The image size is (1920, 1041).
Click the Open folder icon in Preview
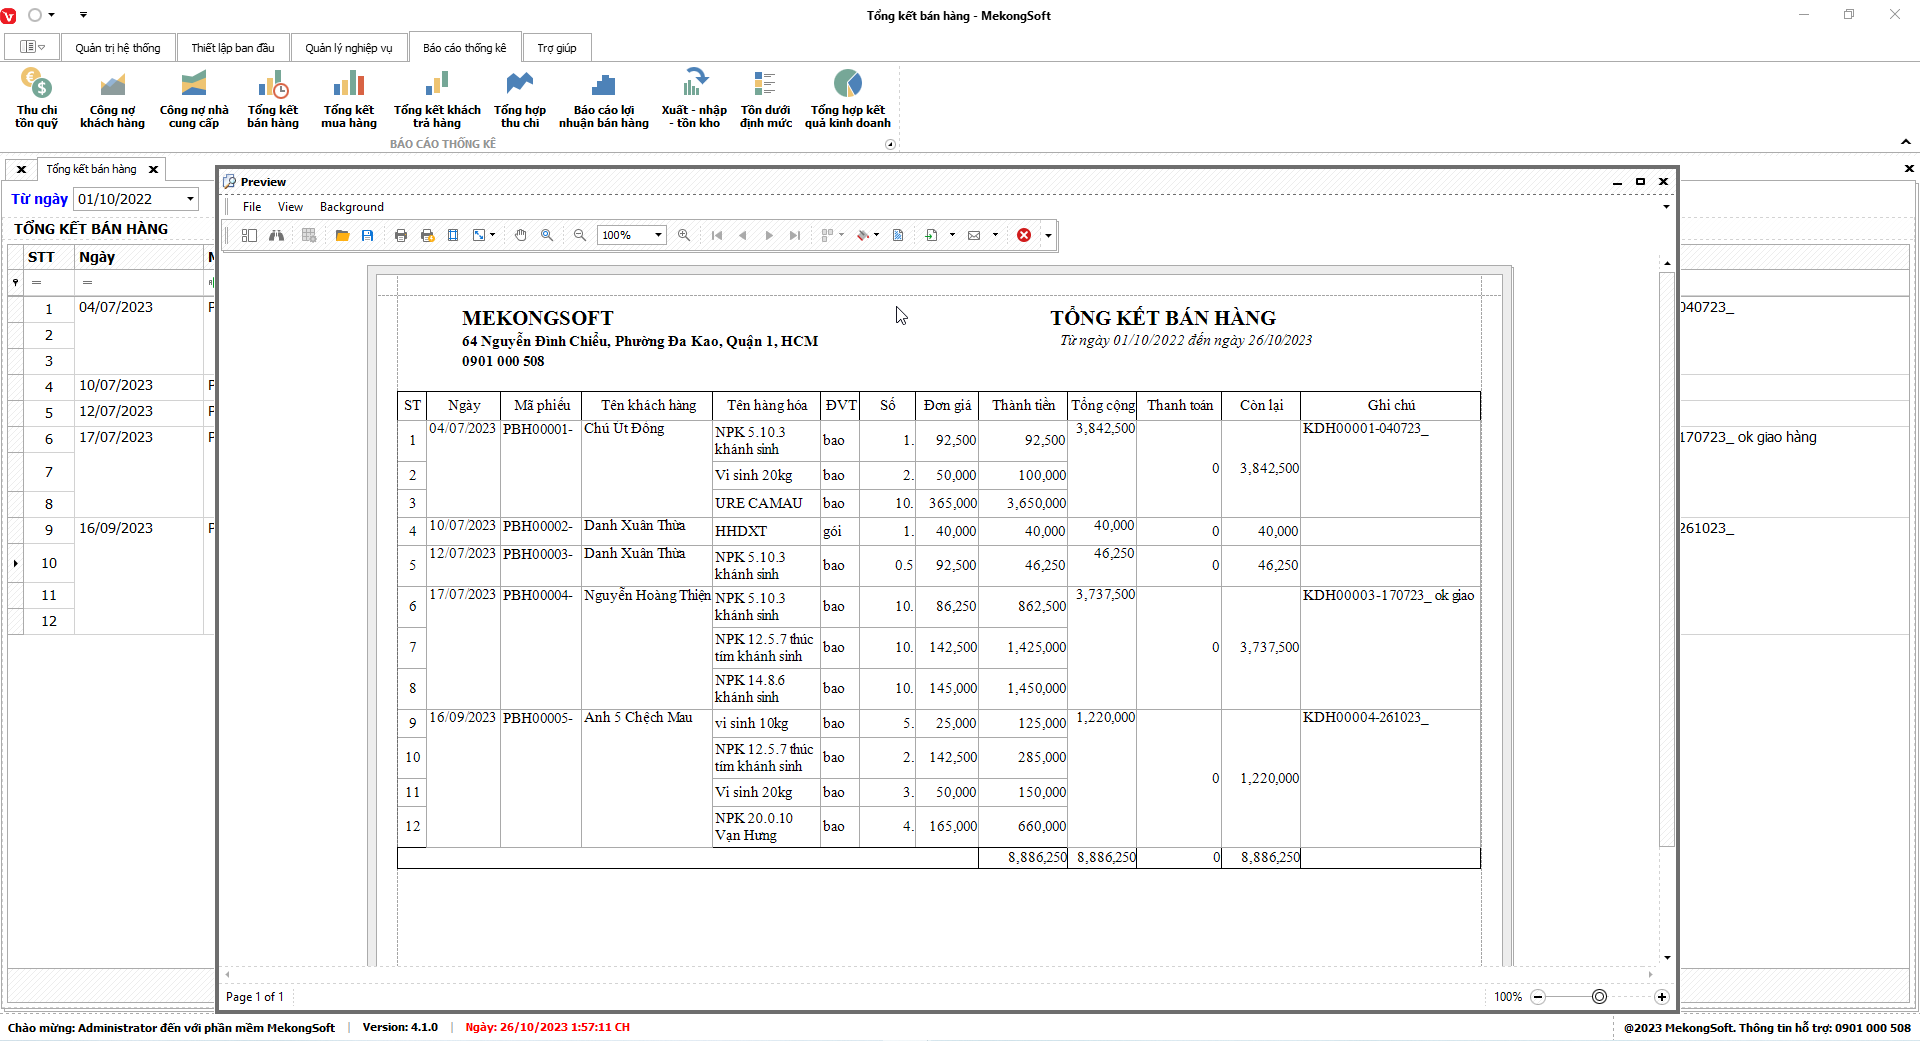[342, 235]
